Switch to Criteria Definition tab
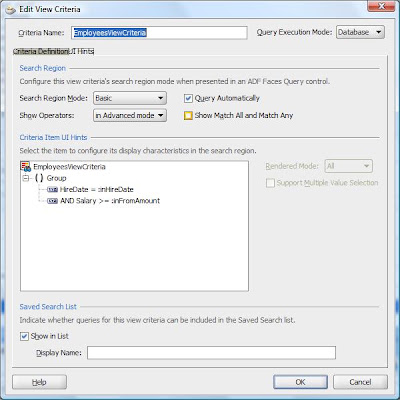The image size is (400, 400). (40, 52)
